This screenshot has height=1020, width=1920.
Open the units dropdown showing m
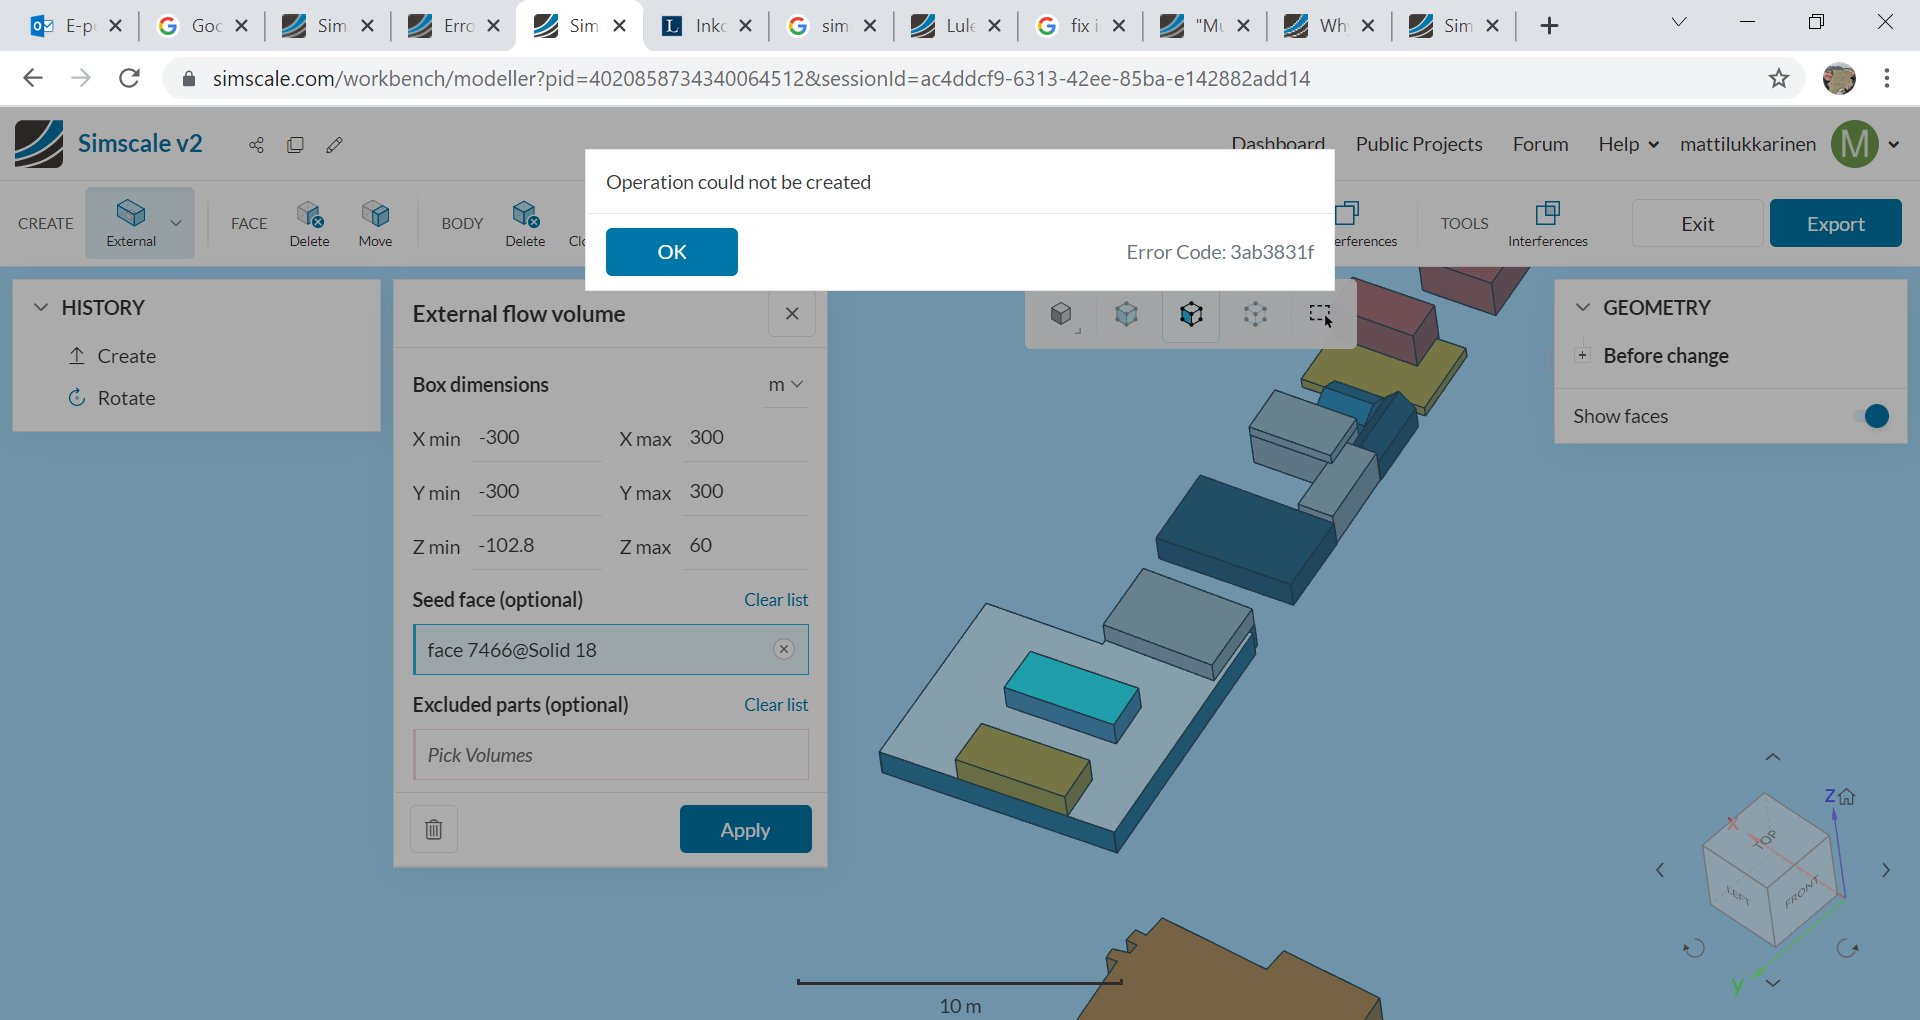click(785, 384)
